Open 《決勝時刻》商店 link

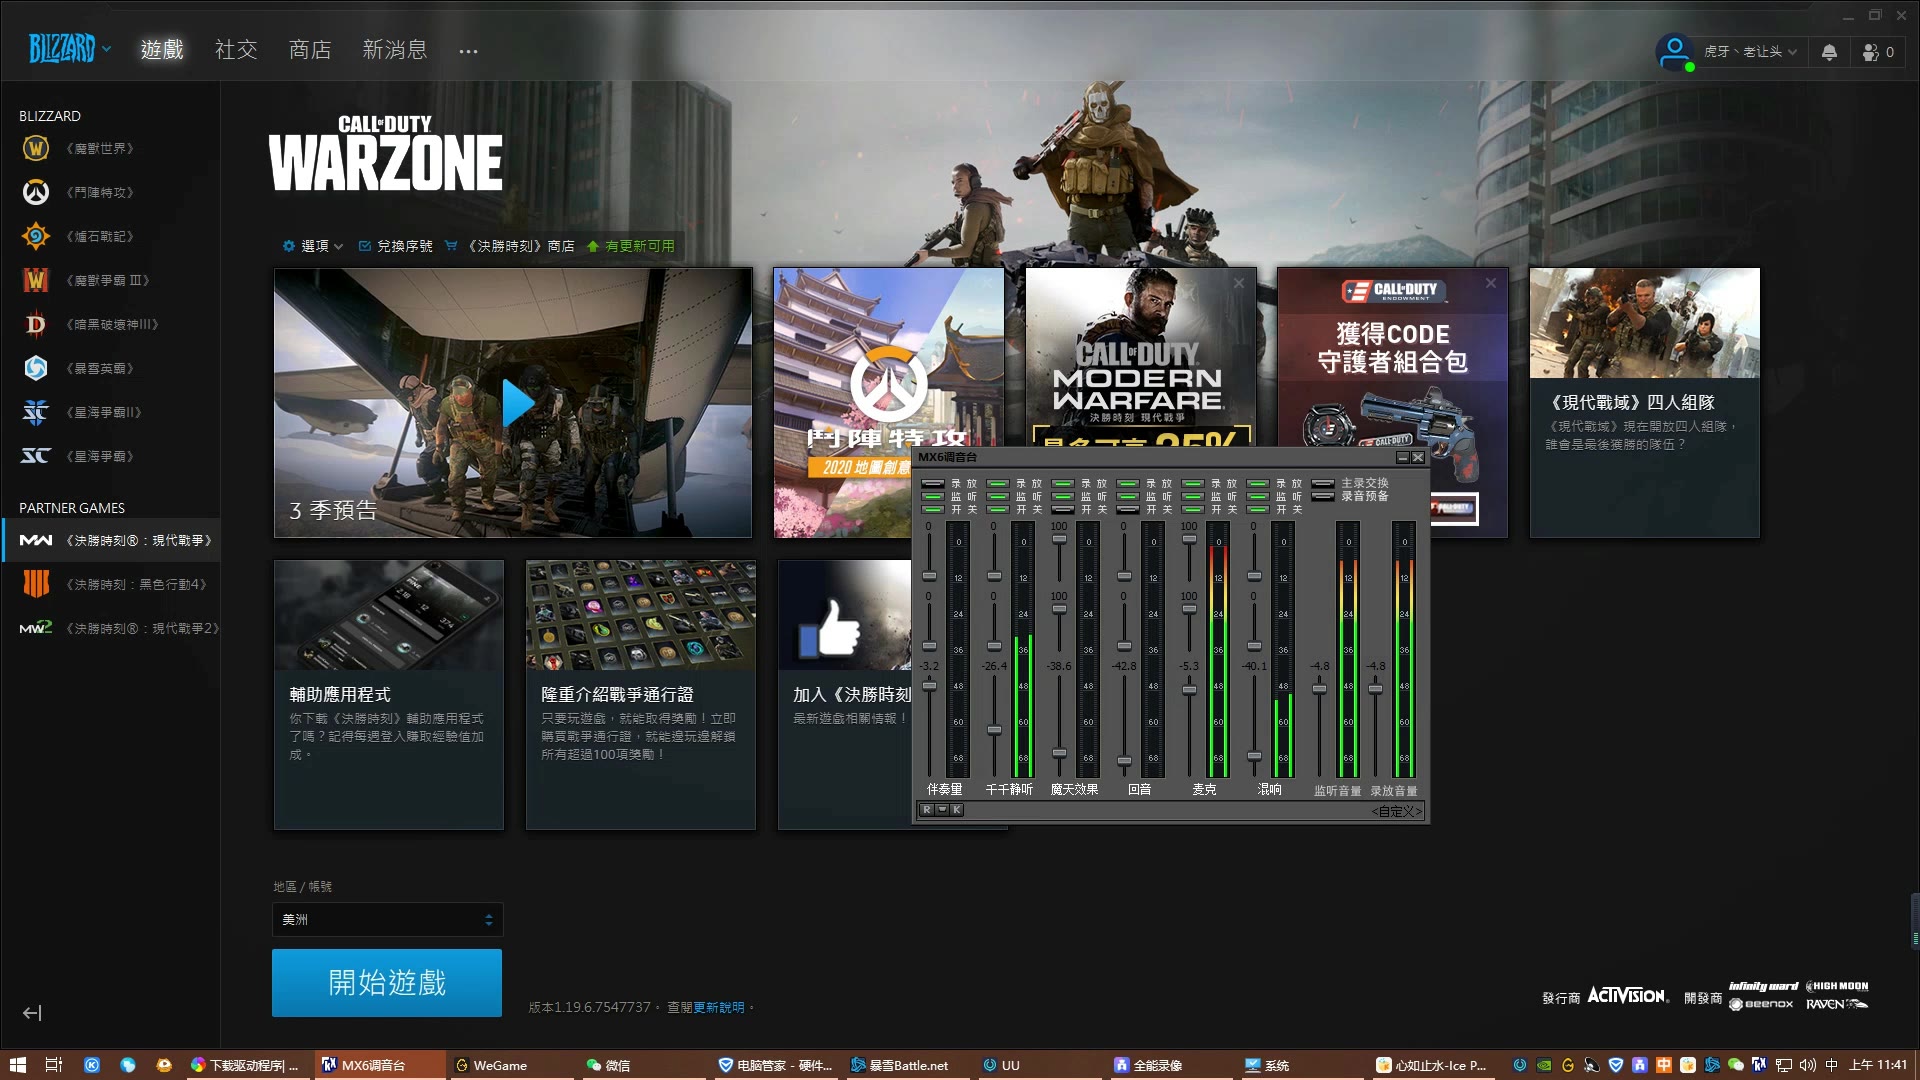point(510,246)
